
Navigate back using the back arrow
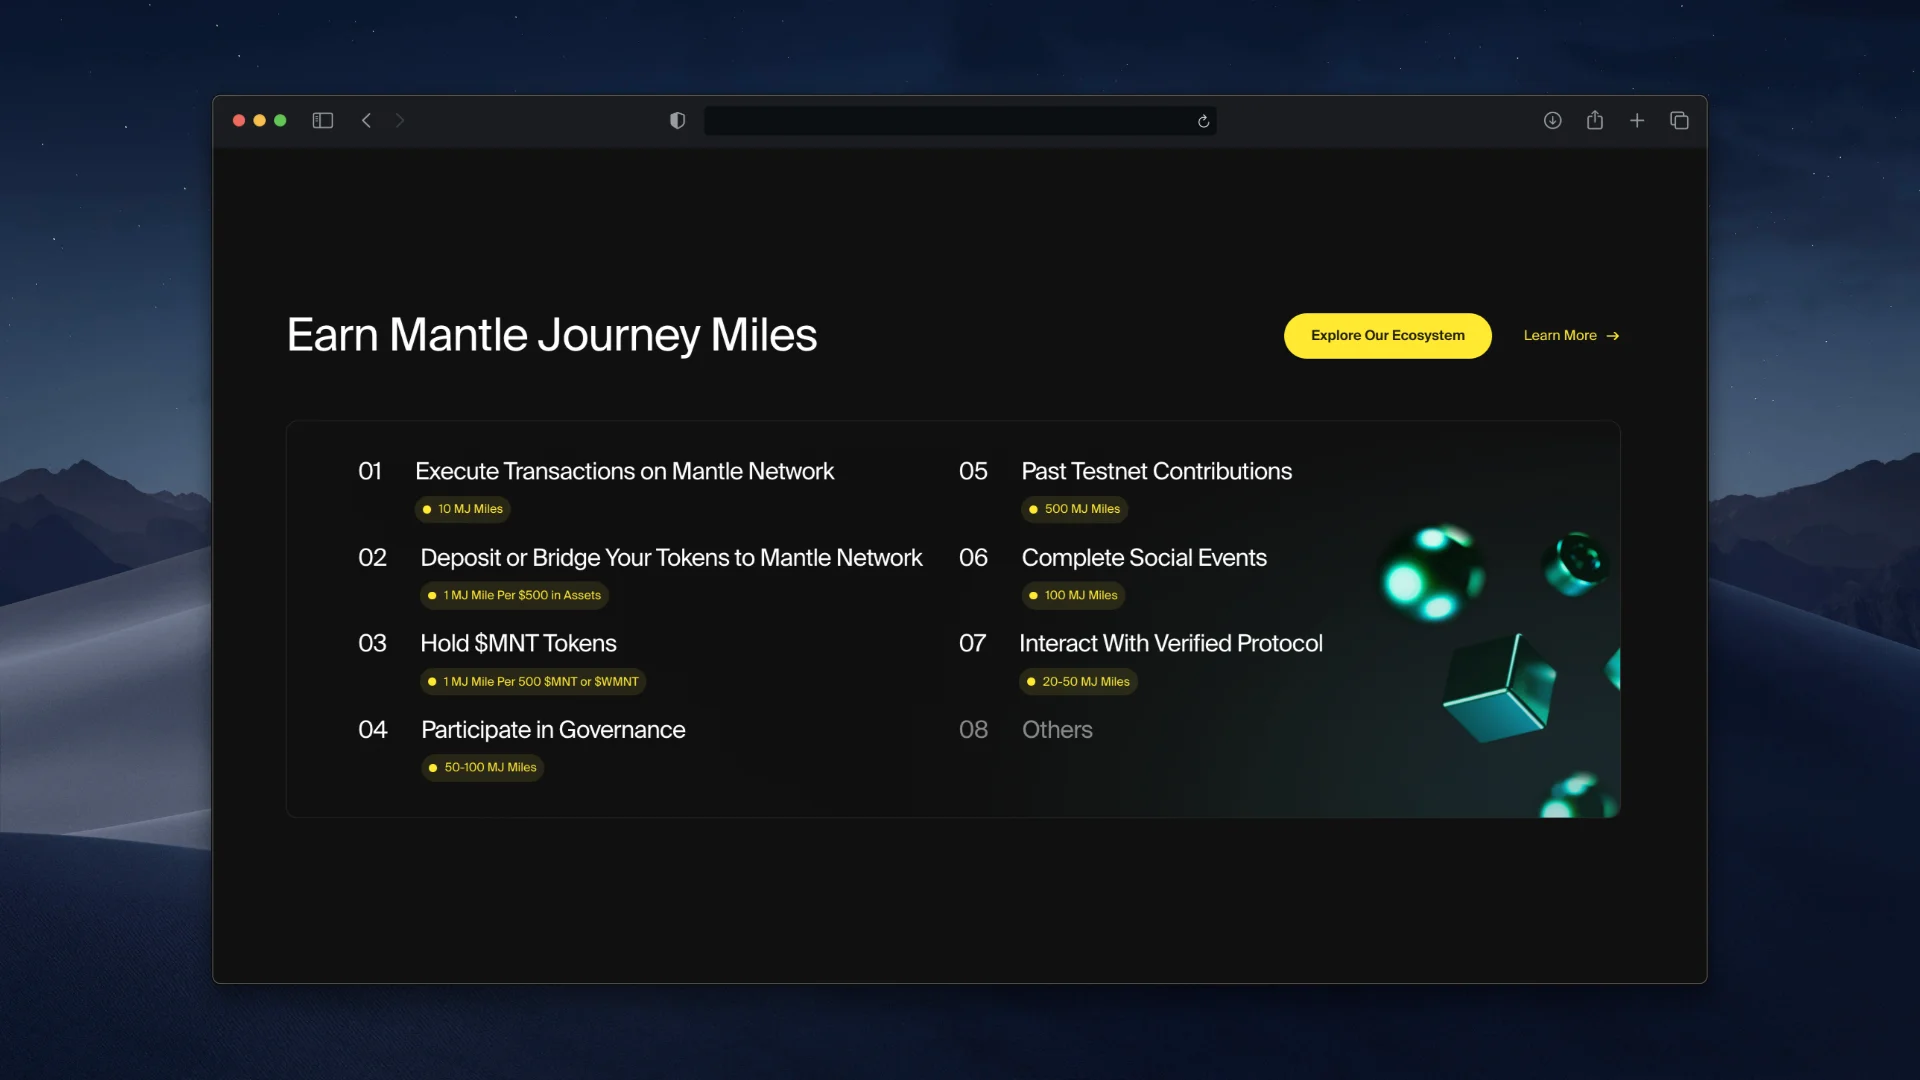tap(366, 120)
